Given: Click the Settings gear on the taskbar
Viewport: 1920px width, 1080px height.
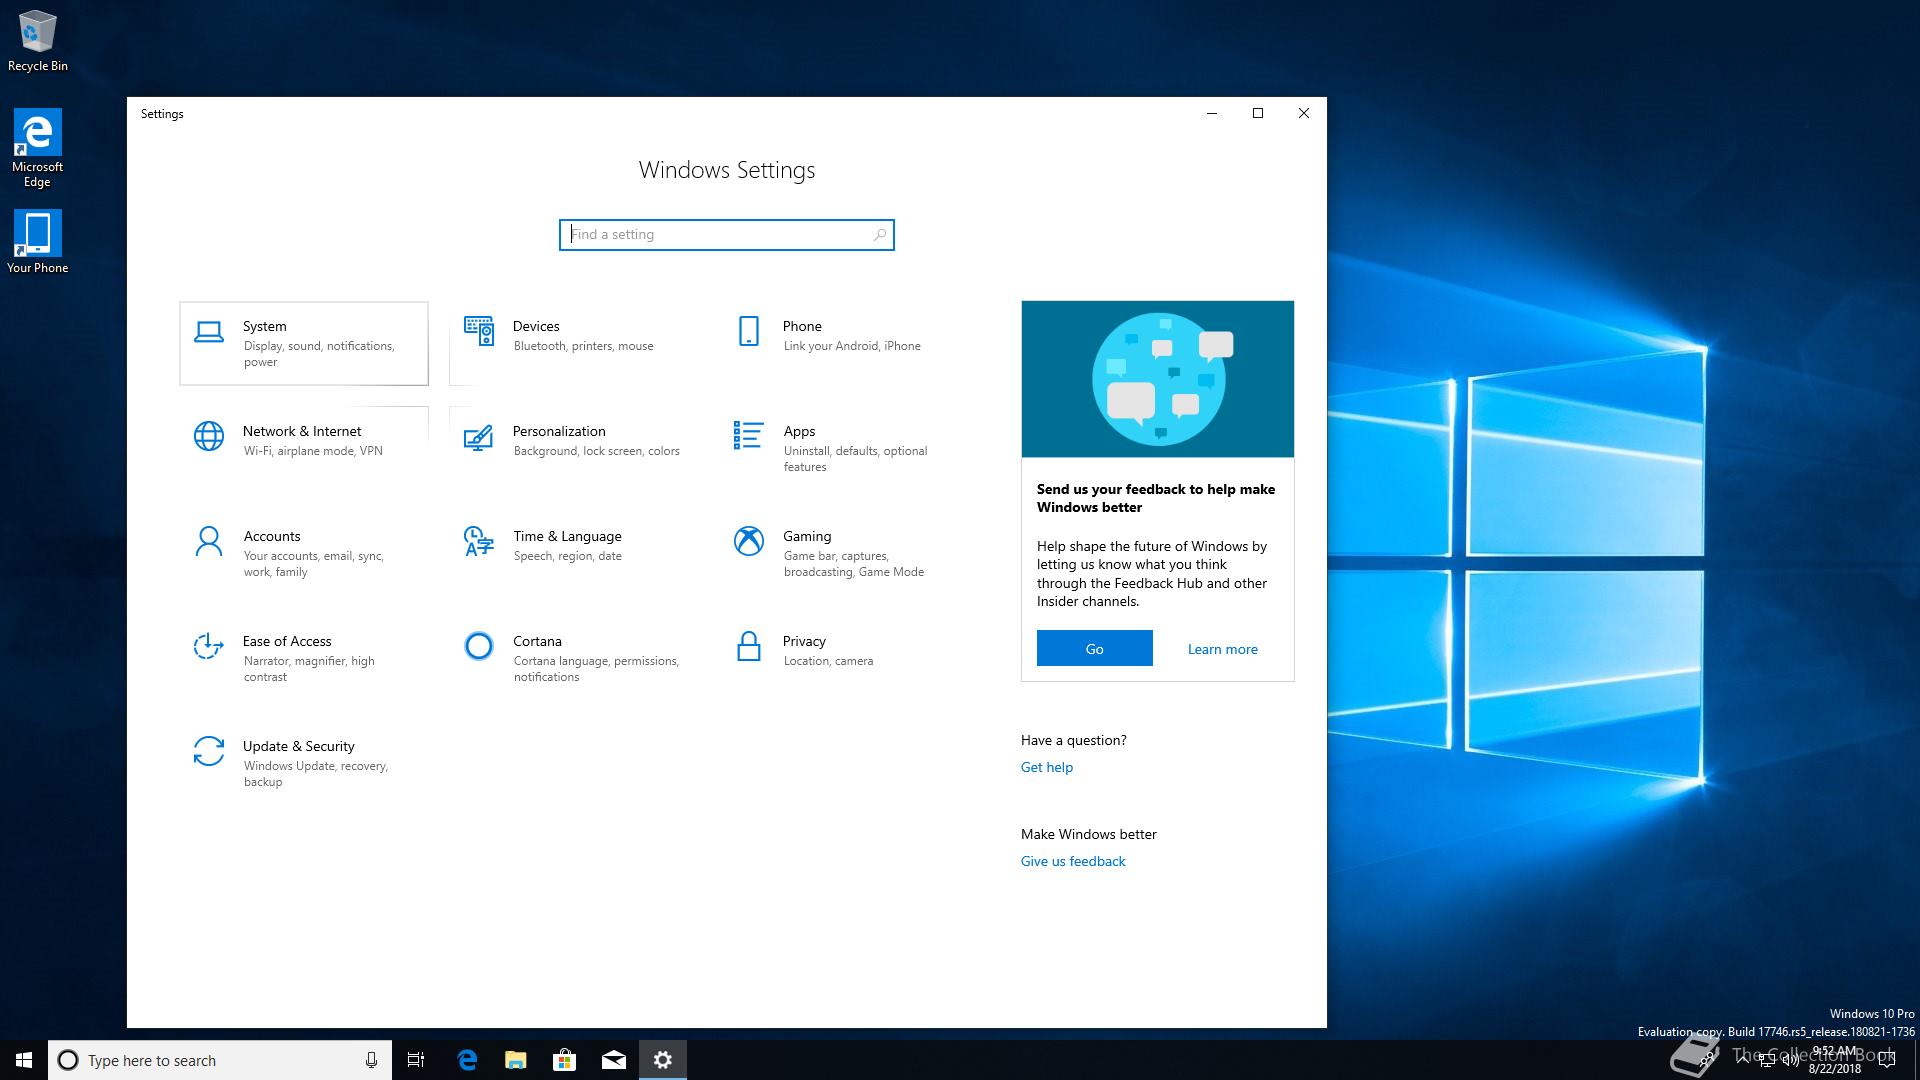Looking at the screenshot, I should click(x=663, y=1060).
